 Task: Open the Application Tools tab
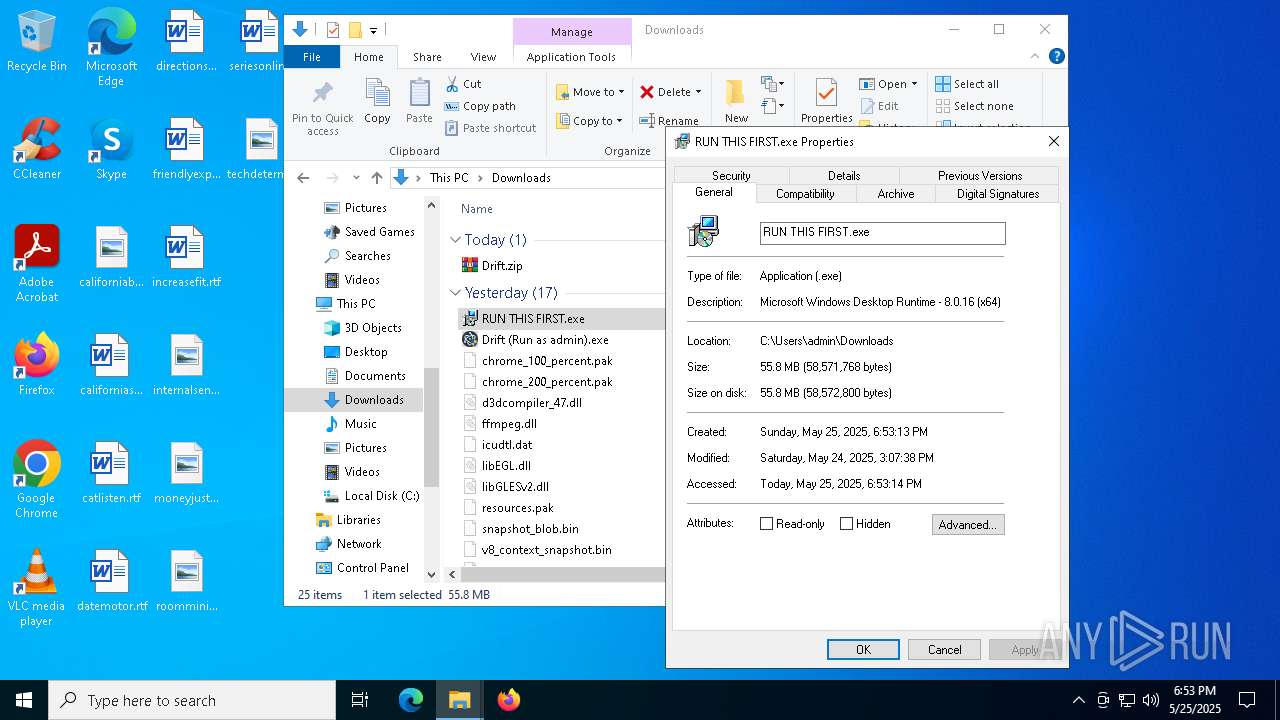[x=571, y=57]
